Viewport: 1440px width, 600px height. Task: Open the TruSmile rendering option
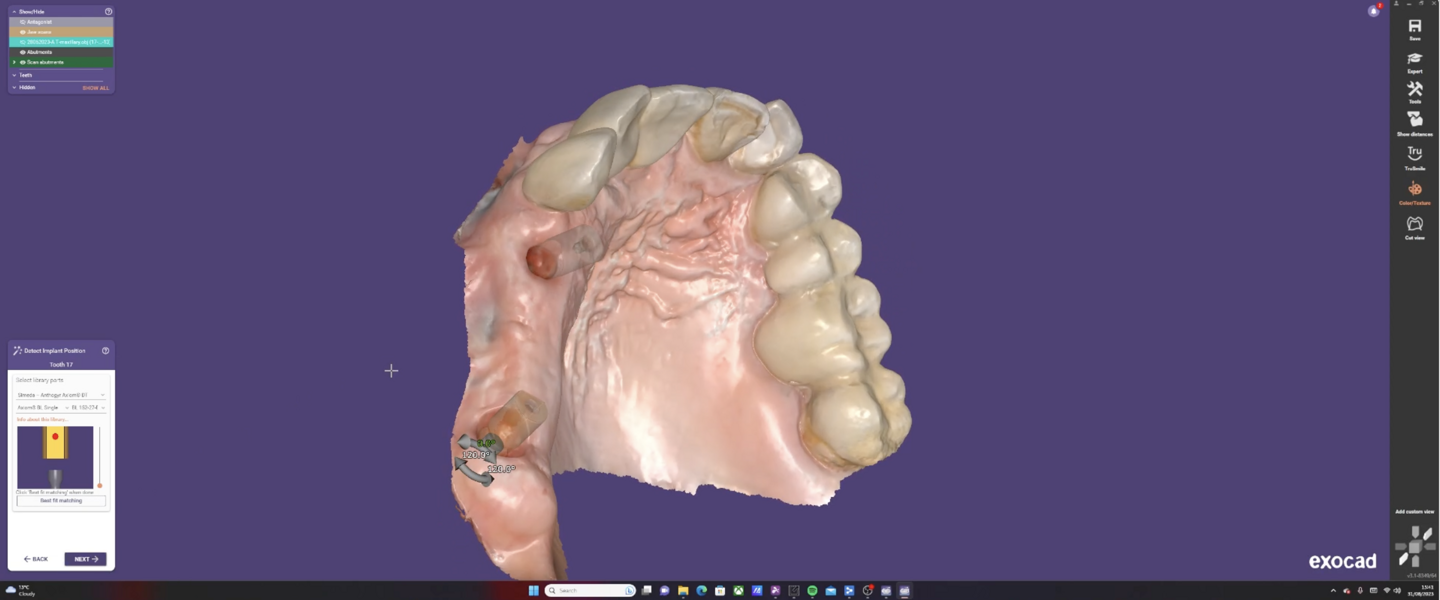tap(1414, 156)
